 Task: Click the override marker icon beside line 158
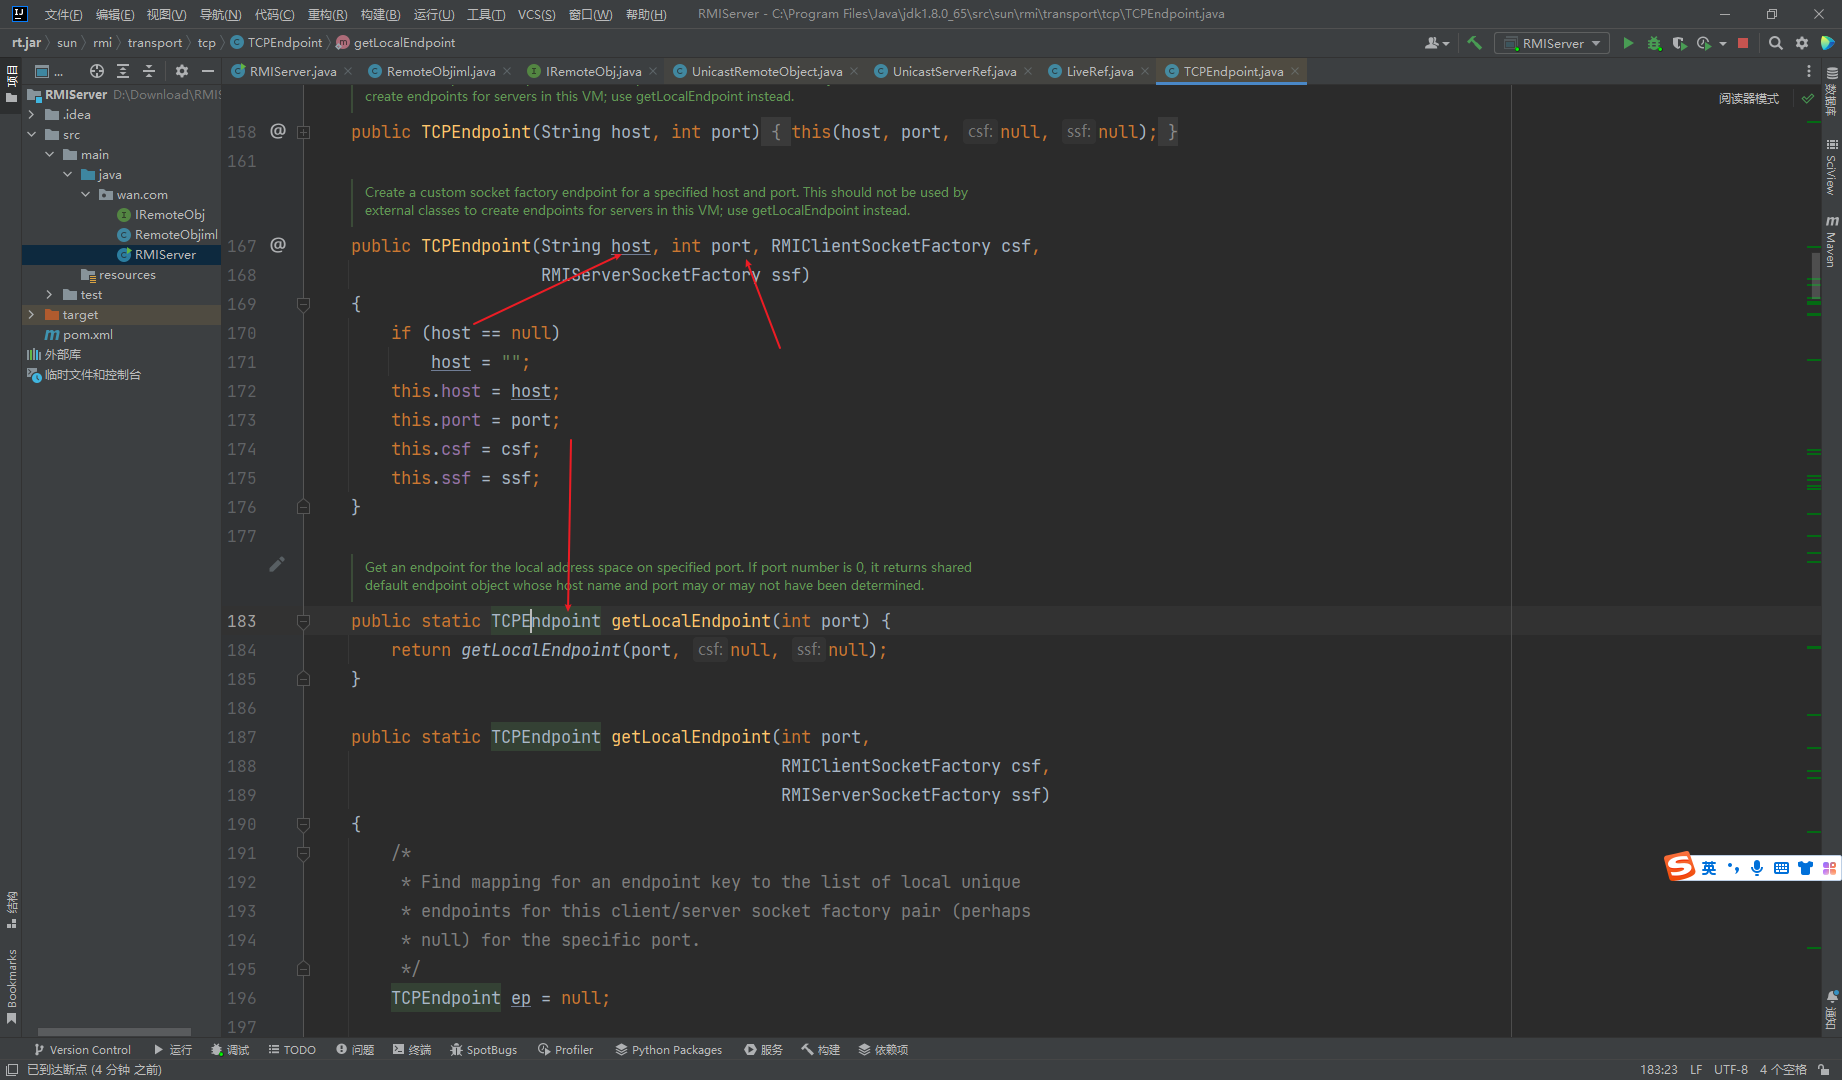[278, 131]
